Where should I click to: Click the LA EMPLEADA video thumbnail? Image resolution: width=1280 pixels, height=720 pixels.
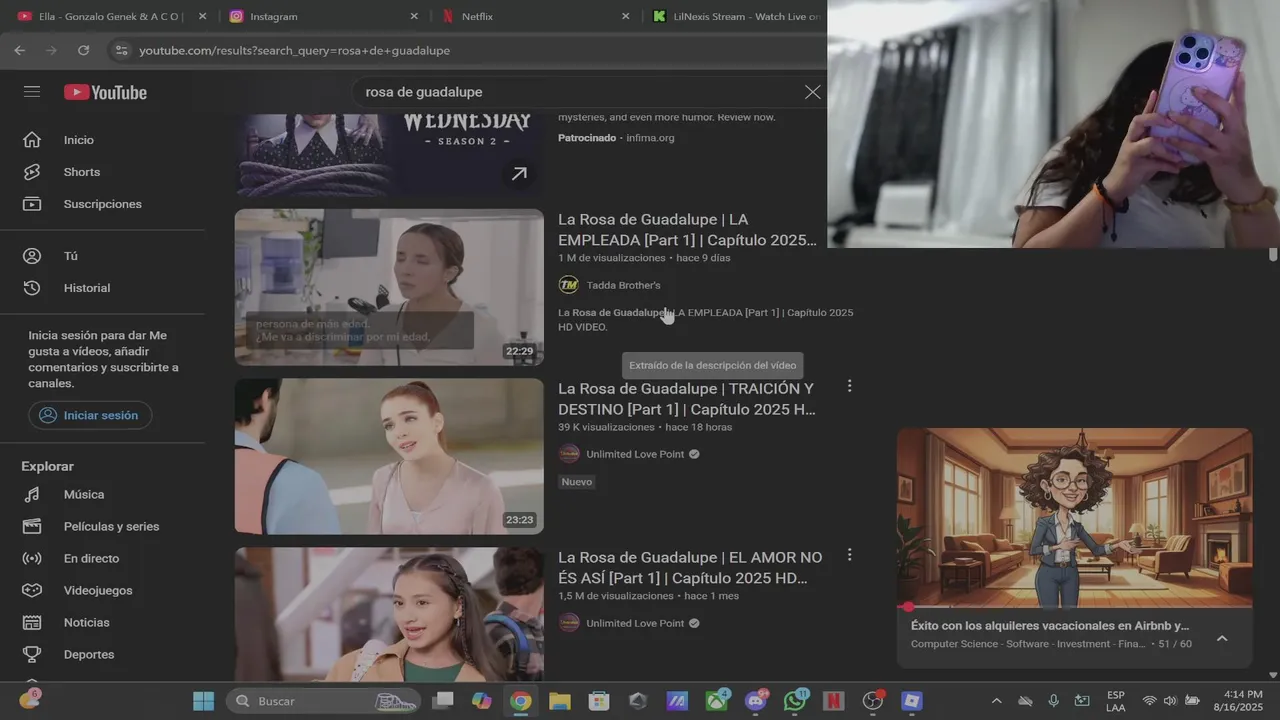pos(389,287)
